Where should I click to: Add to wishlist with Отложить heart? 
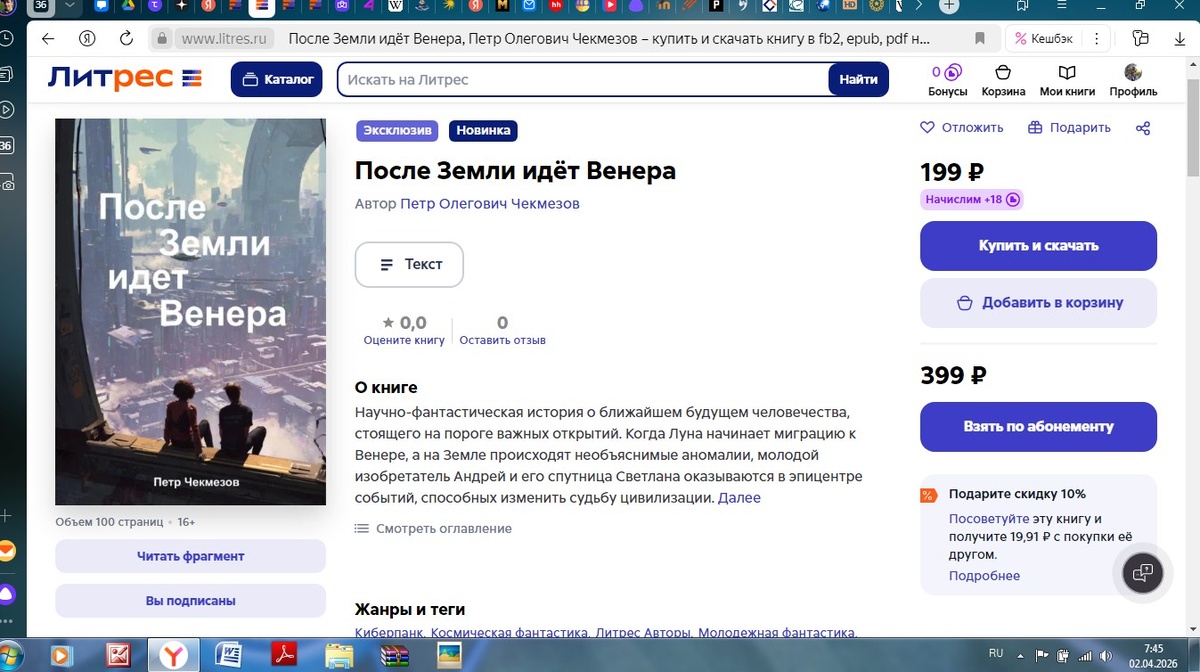tap(961, 127)
